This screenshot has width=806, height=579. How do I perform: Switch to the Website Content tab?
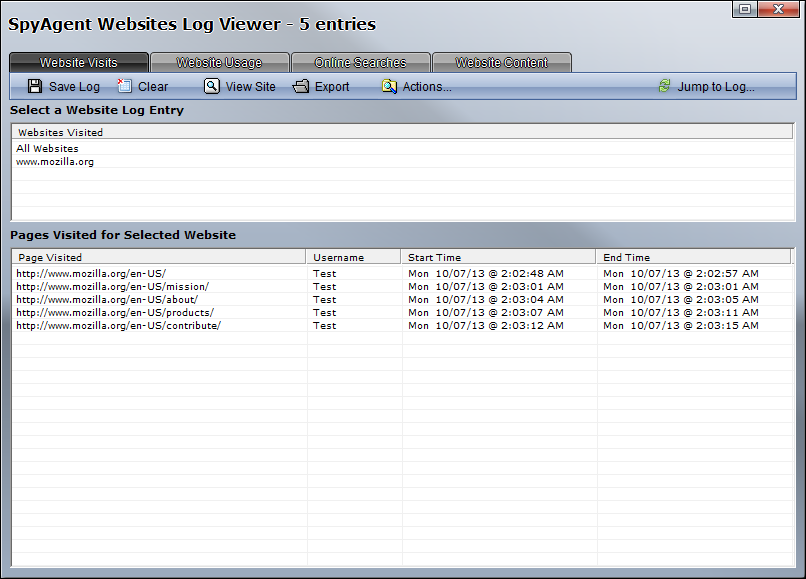point(501,63)
